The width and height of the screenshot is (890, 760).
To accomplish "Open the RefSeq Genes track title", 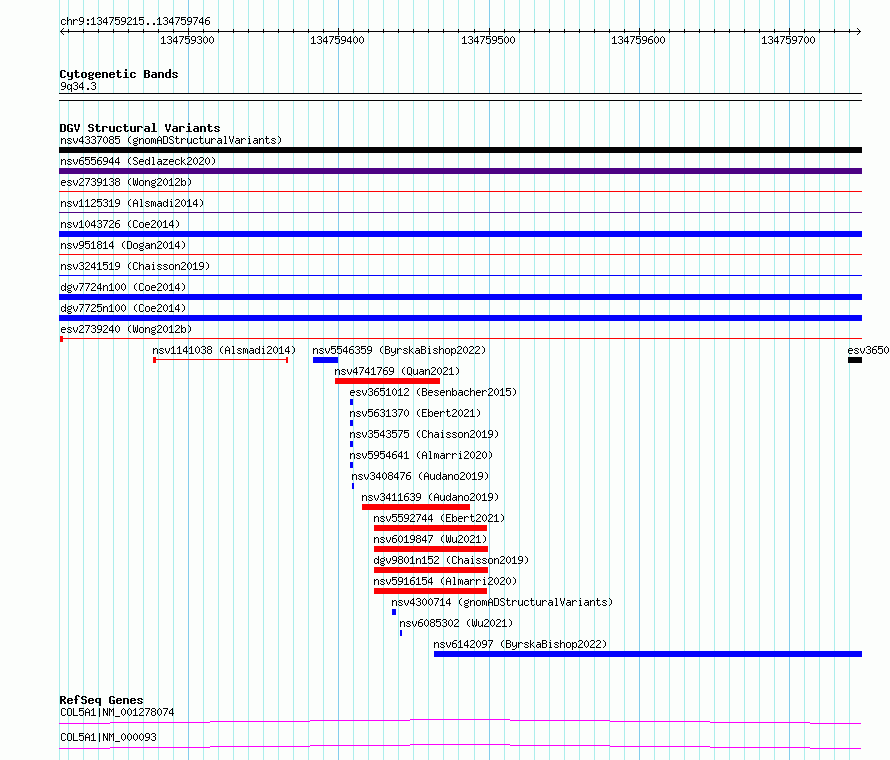I will 102,700.
